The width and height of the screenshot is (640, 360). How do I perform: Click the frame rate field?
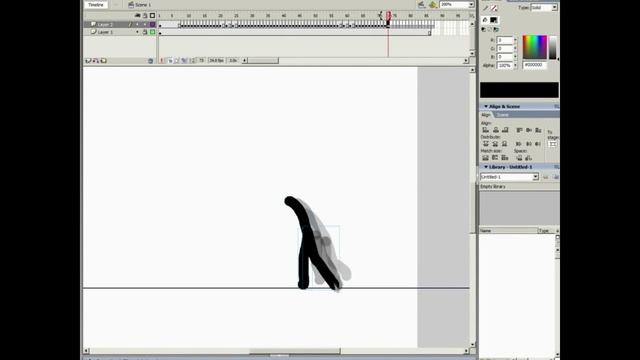tap(216, 60)
